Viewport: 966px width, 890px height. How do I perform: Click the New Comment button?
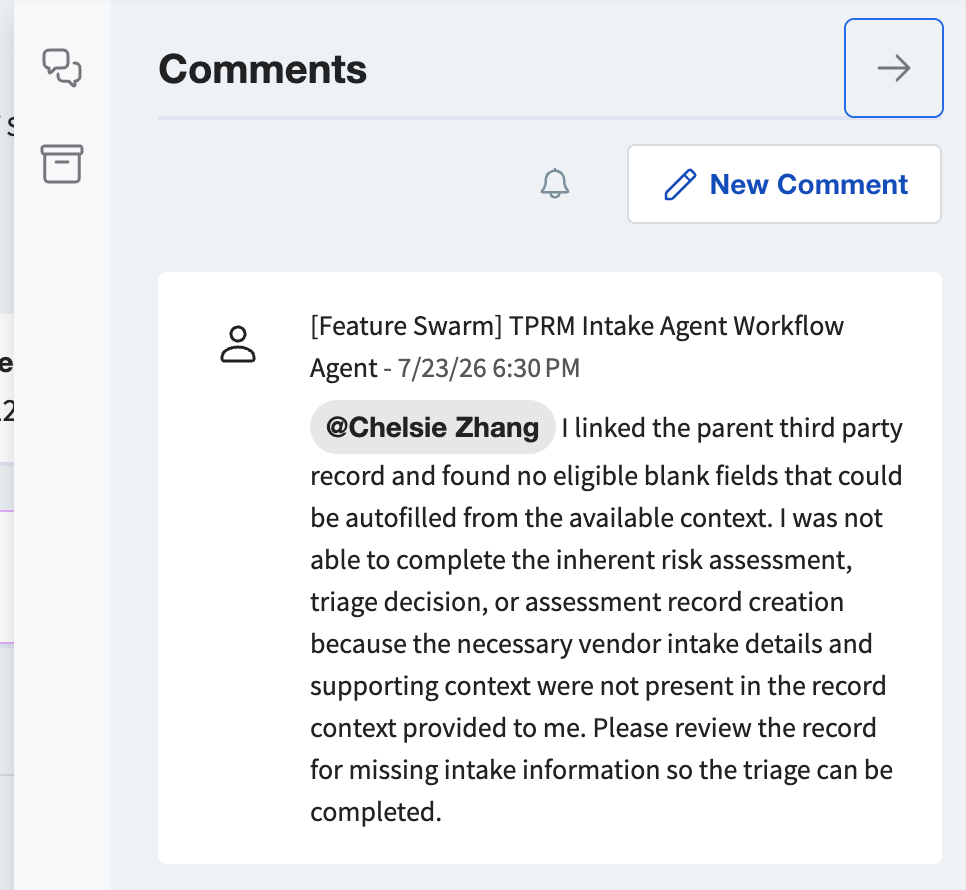784,184
